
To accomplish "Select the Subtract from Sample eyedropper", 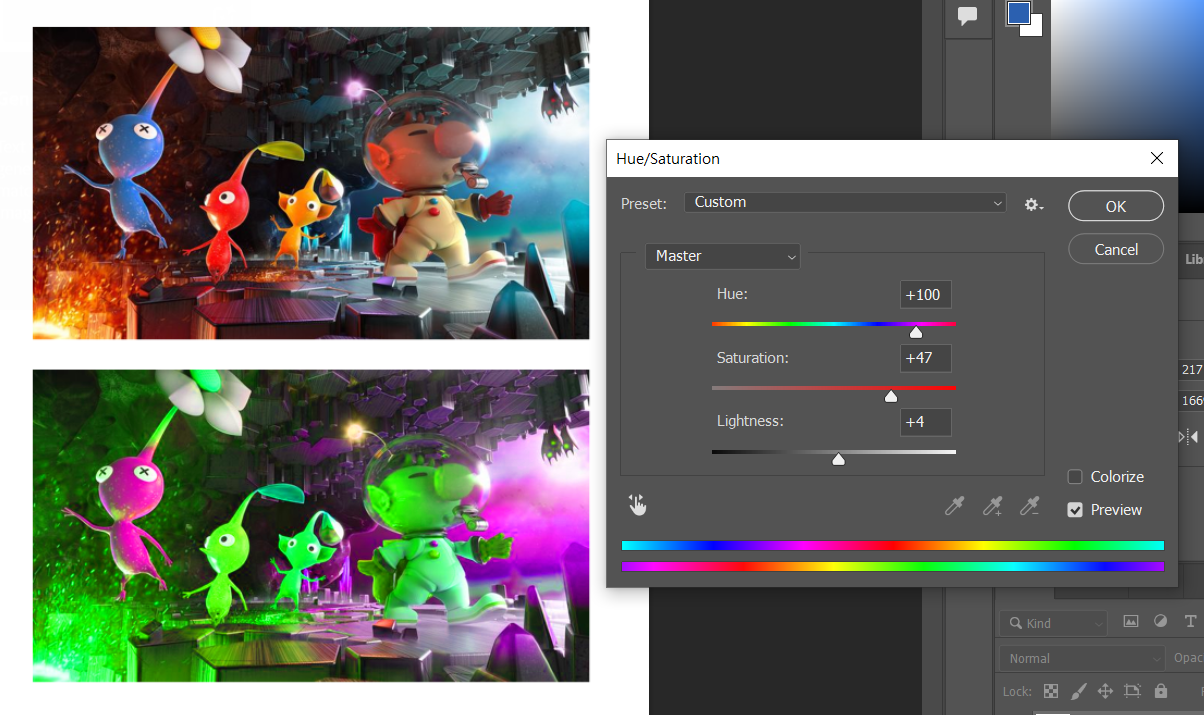I will (x=1029, y=506).
